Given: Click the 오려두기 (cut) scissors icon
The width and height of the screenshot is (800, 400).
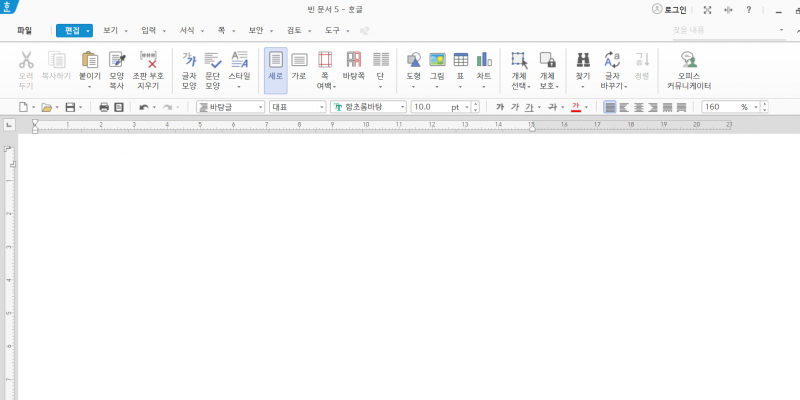Looking at the screenshot, I should click(26, 60).
